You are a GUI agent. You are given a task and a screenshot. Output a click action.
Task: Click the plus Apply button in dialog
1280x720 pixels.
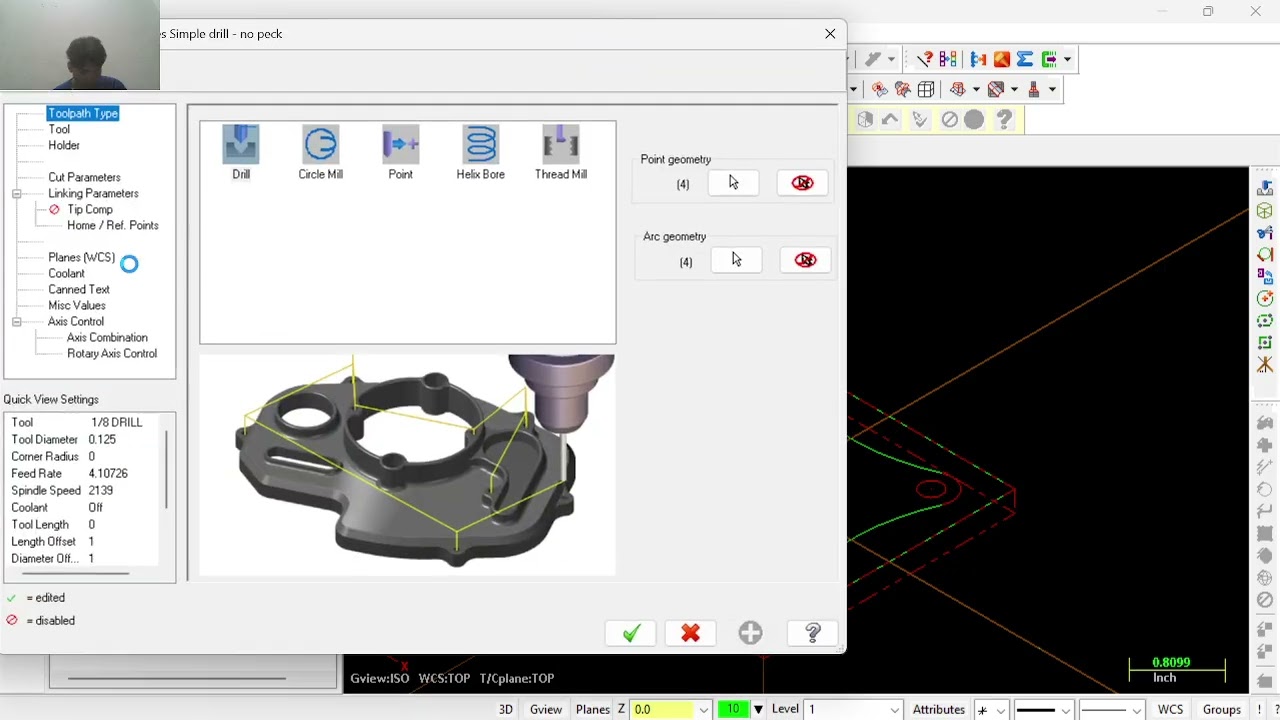point(750,633)
